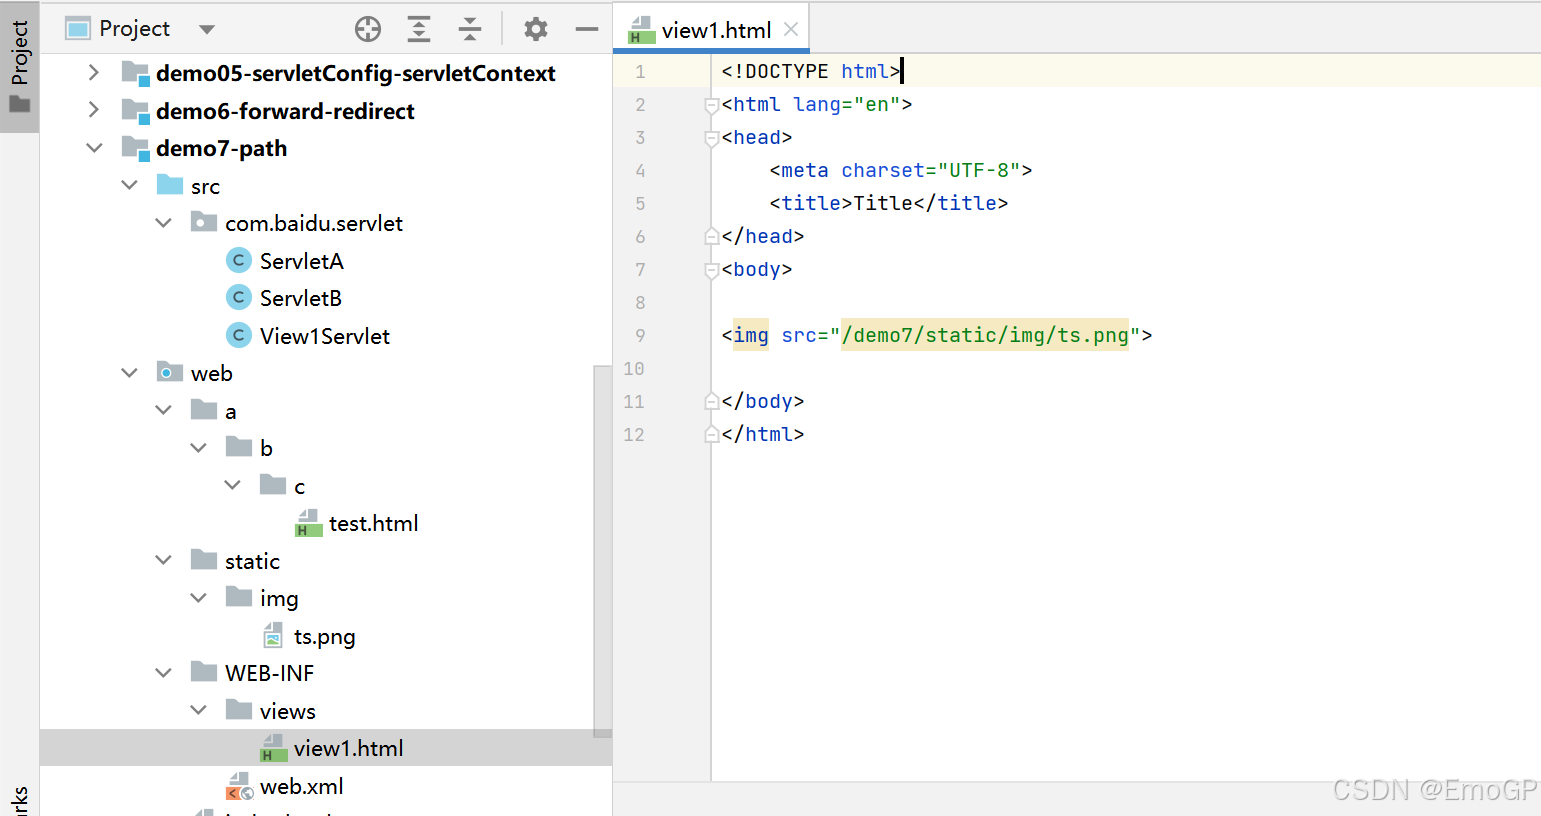Collapse the WEB-INF folder chevron

[164, 673]
